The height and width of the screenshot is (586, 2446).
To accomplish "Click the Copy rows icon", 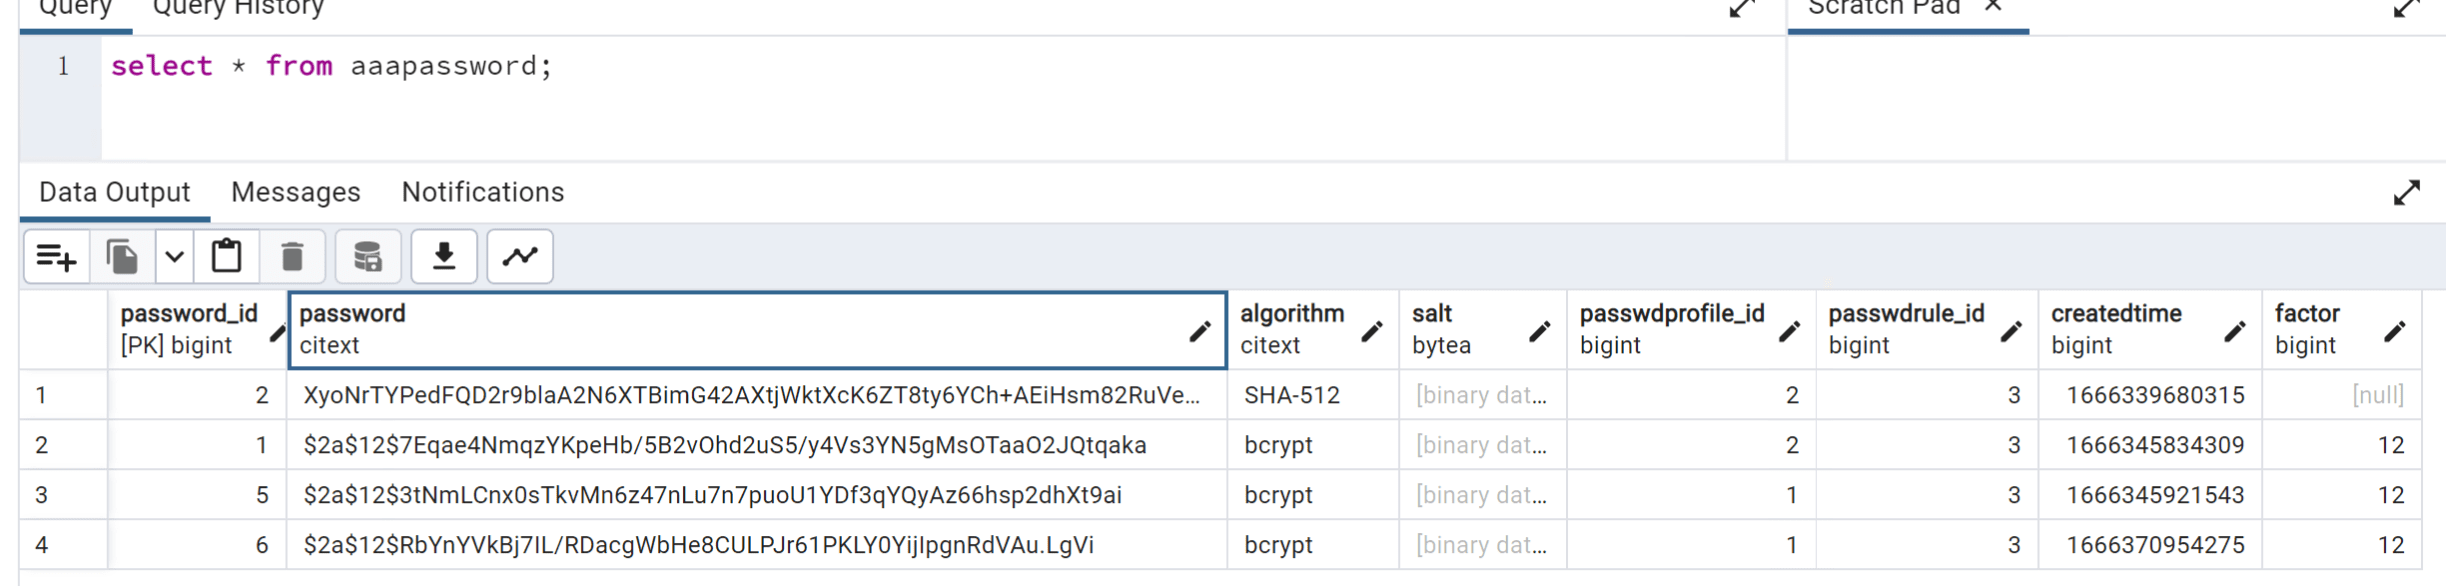I will click(x=122, y=257).
